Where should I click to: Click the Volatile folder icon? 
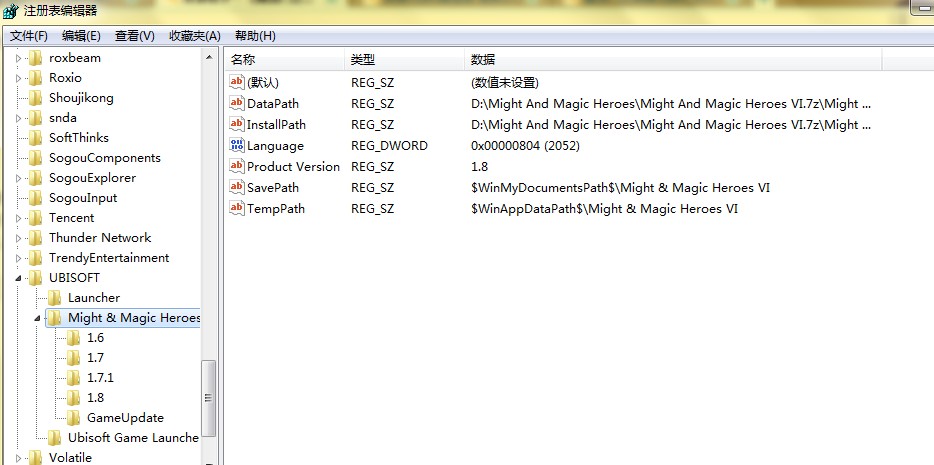click(x=36, y=457)
